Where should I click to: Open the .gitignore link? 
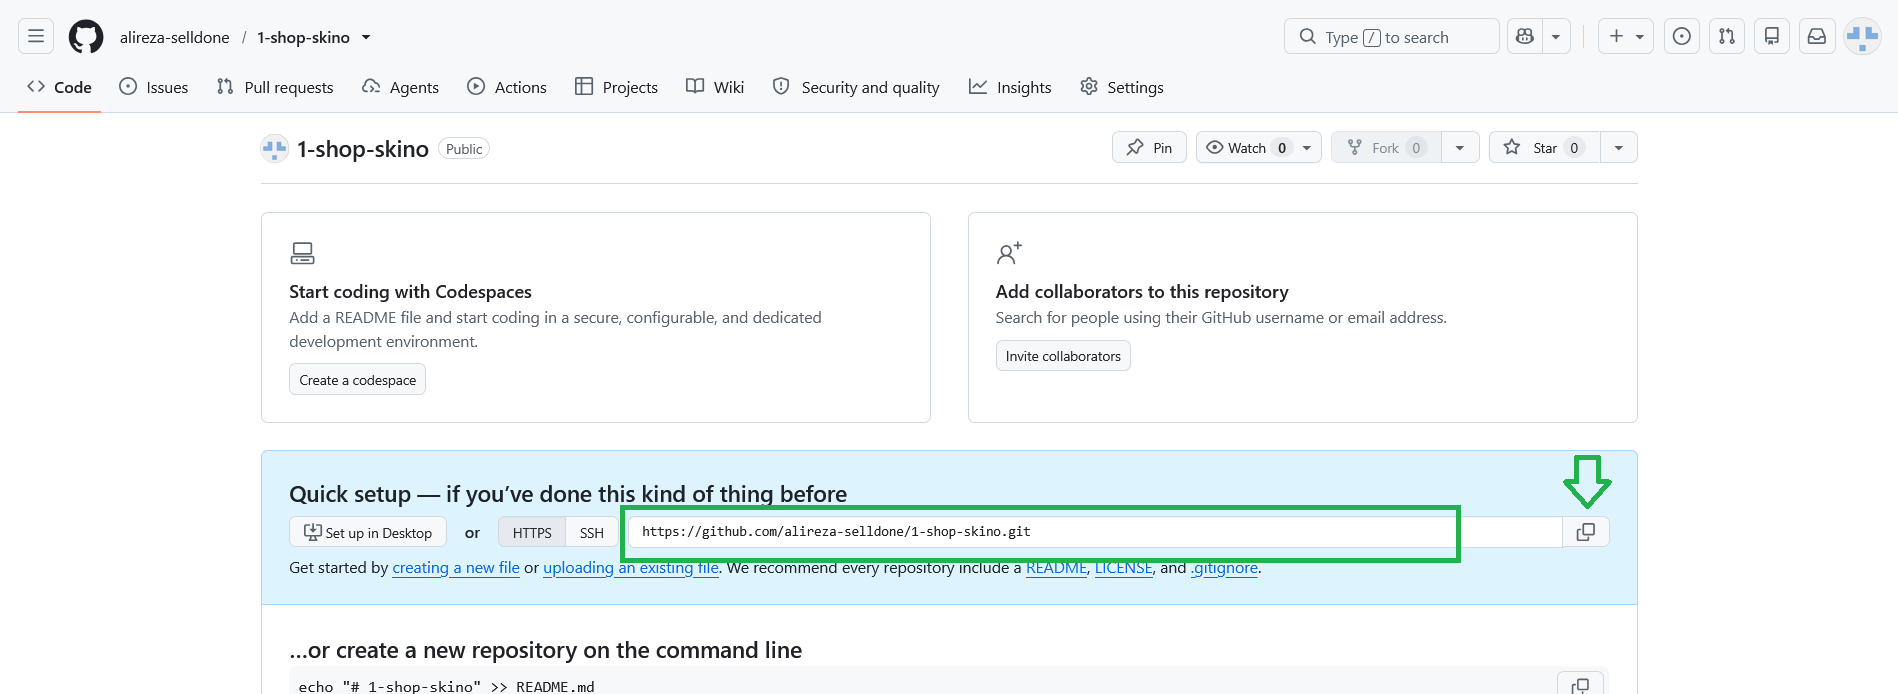pyautogui.click(x=1224, y=568)
